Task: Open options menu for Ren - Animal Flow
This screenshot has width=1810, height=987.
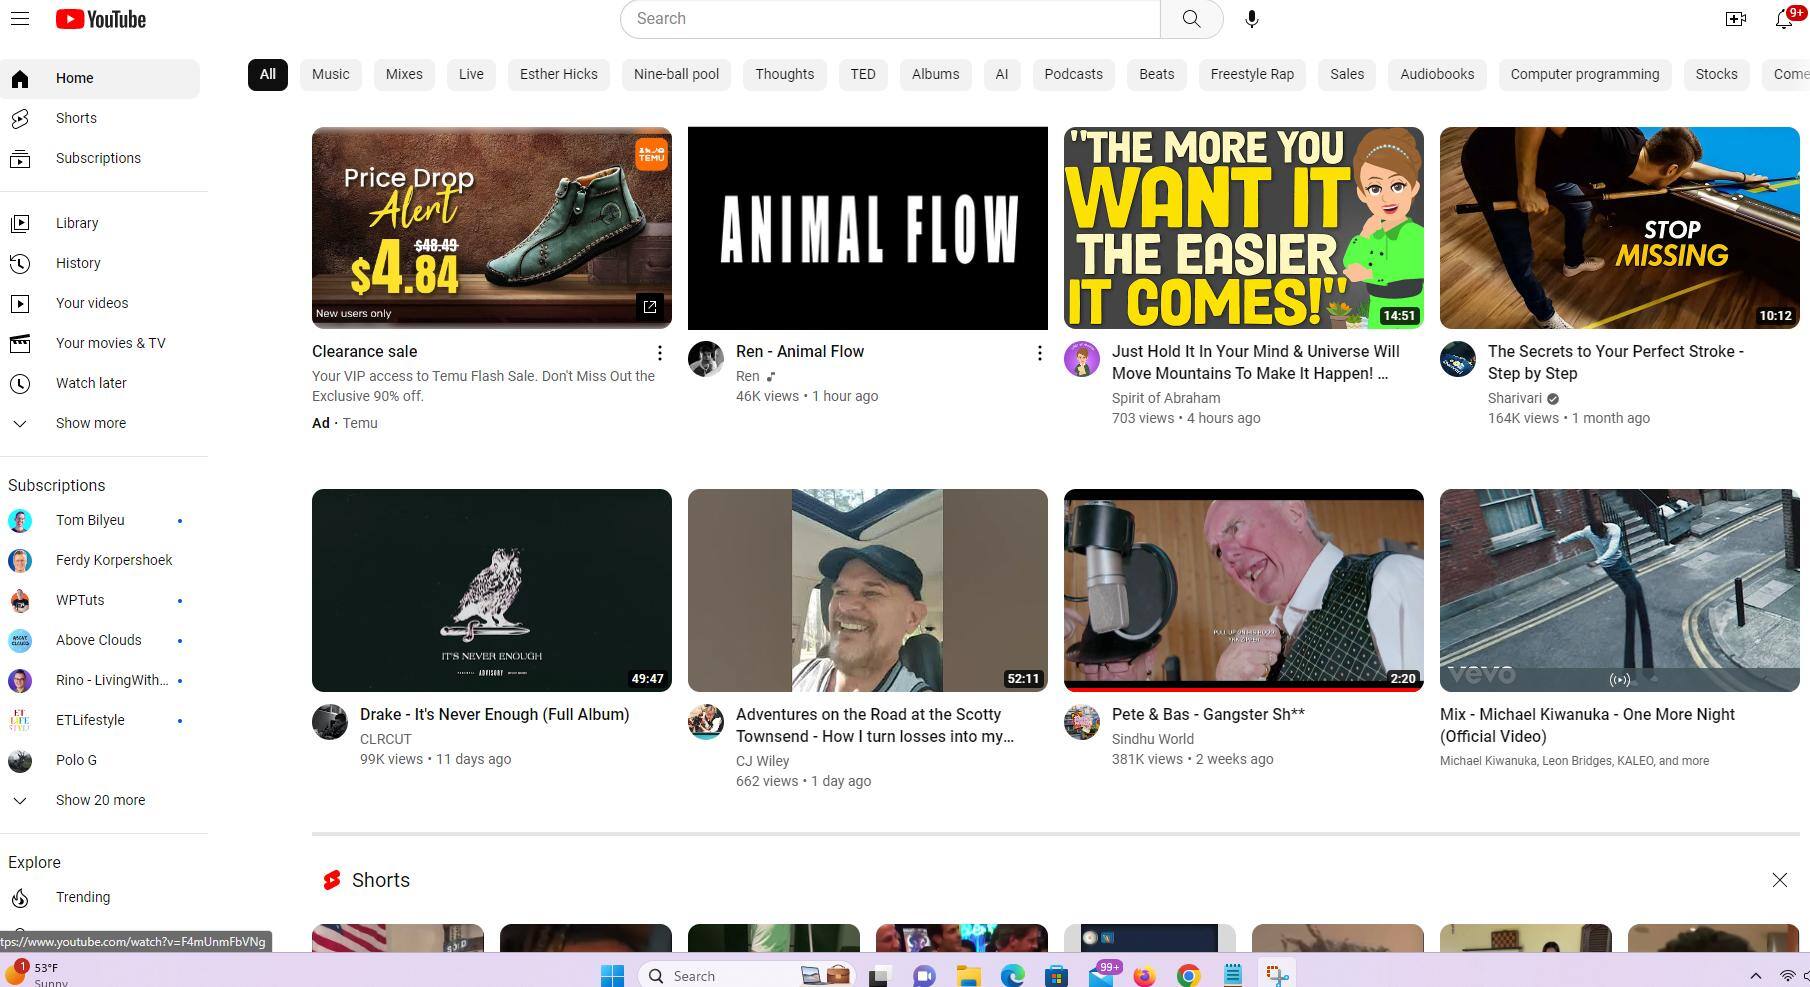Action: click(x=1039, y=353)
